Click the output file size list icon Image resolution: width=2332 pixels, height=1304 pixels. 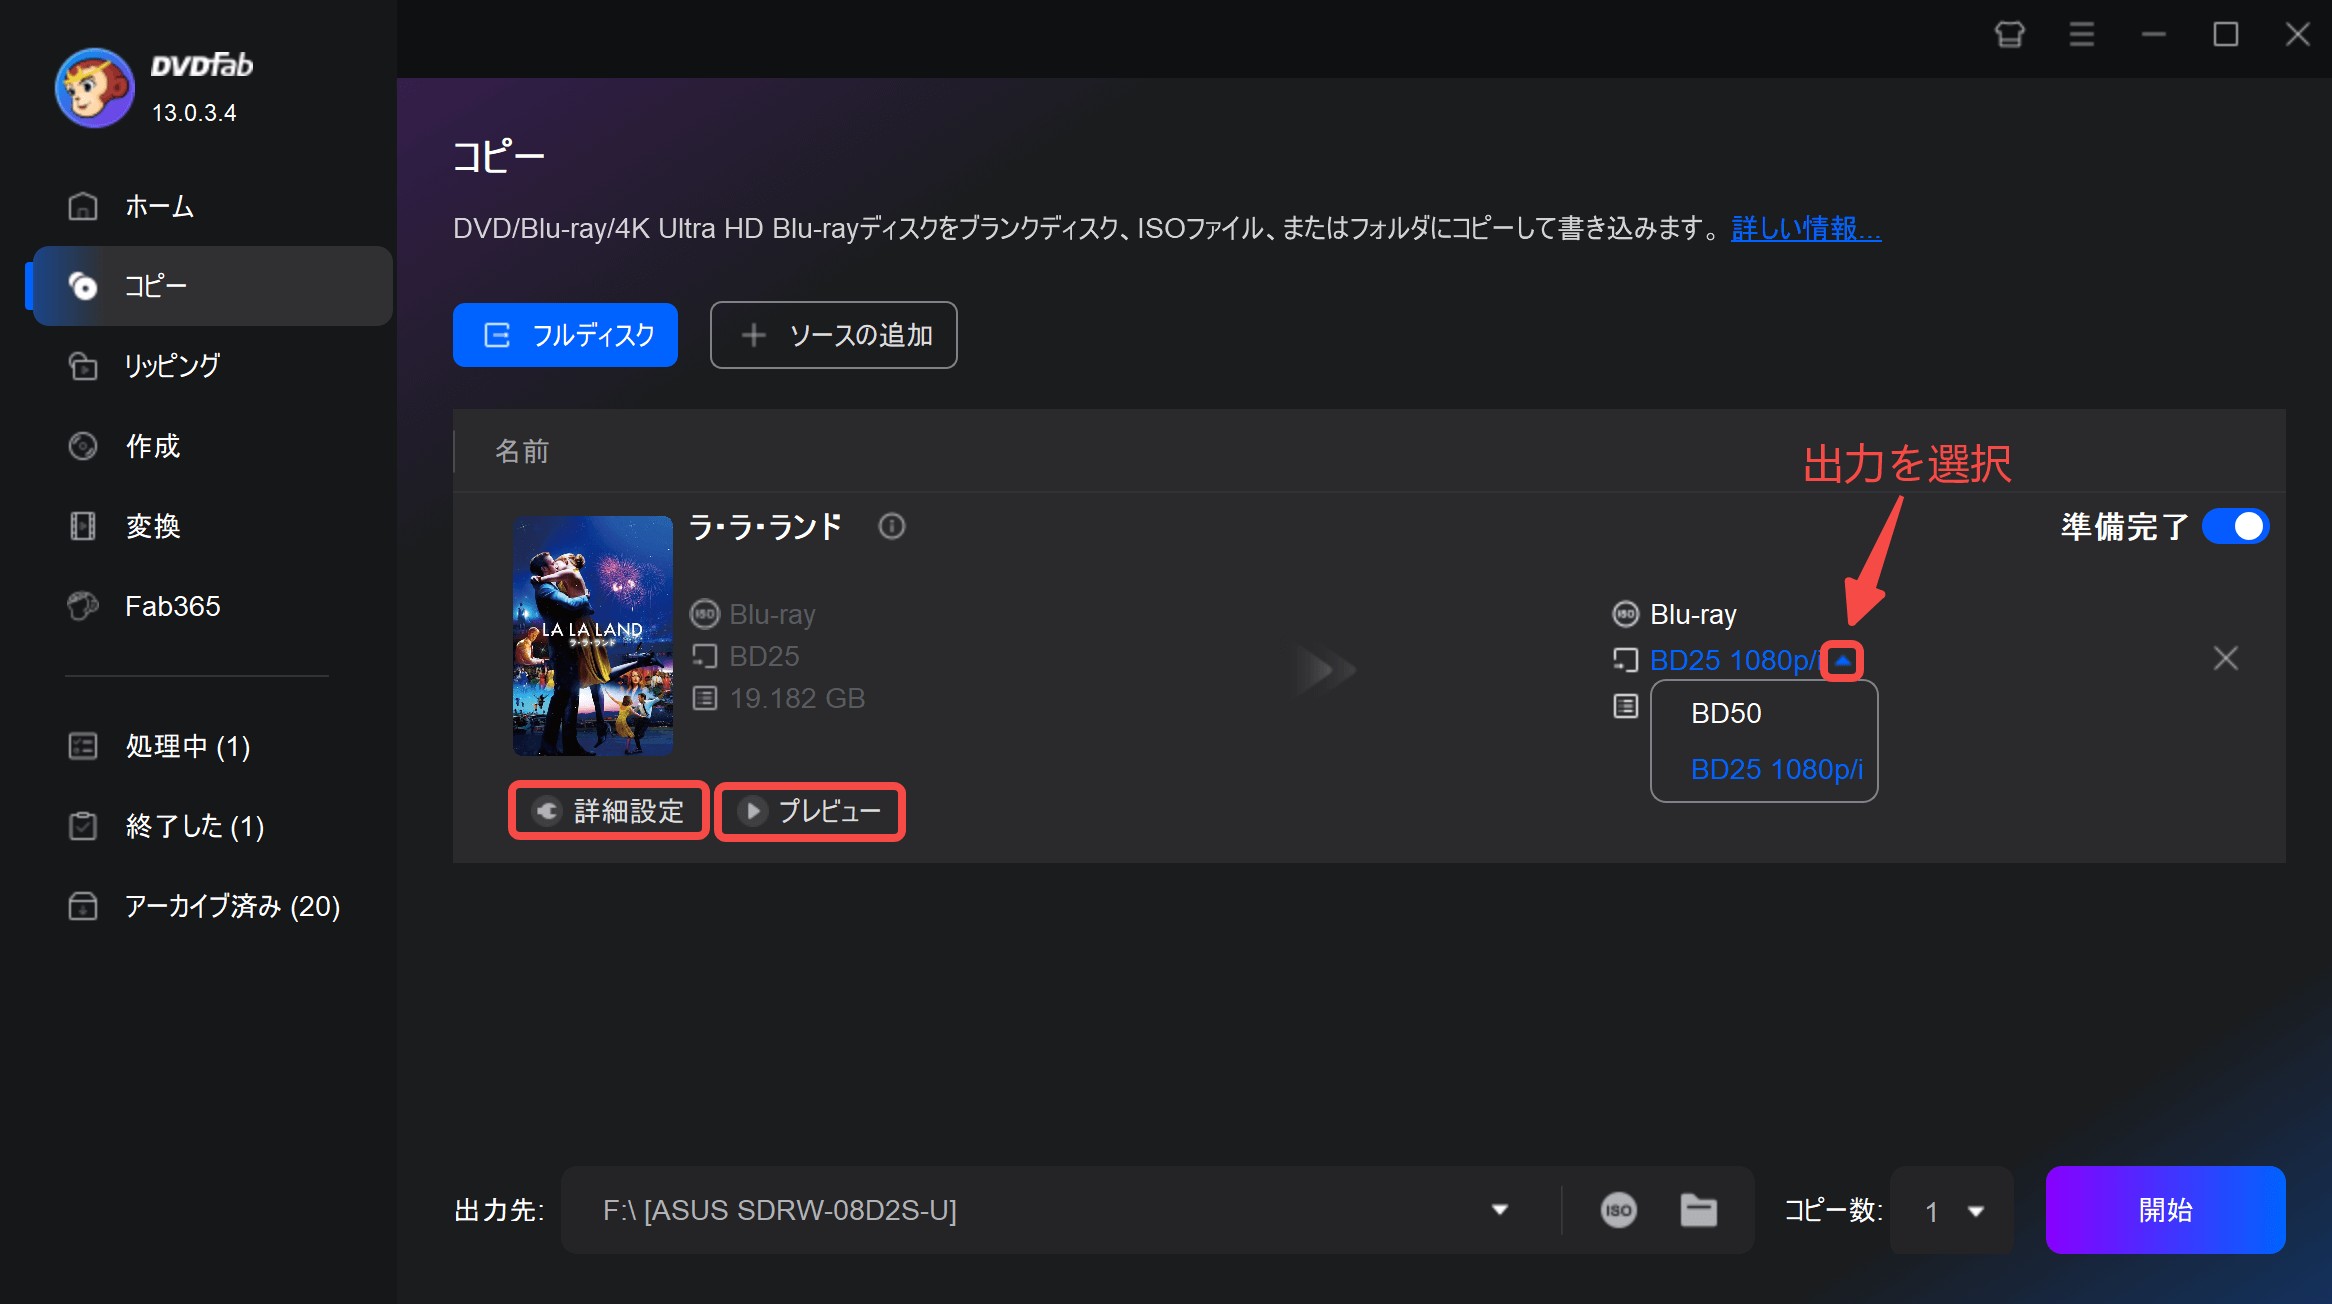click(1626, 707)
